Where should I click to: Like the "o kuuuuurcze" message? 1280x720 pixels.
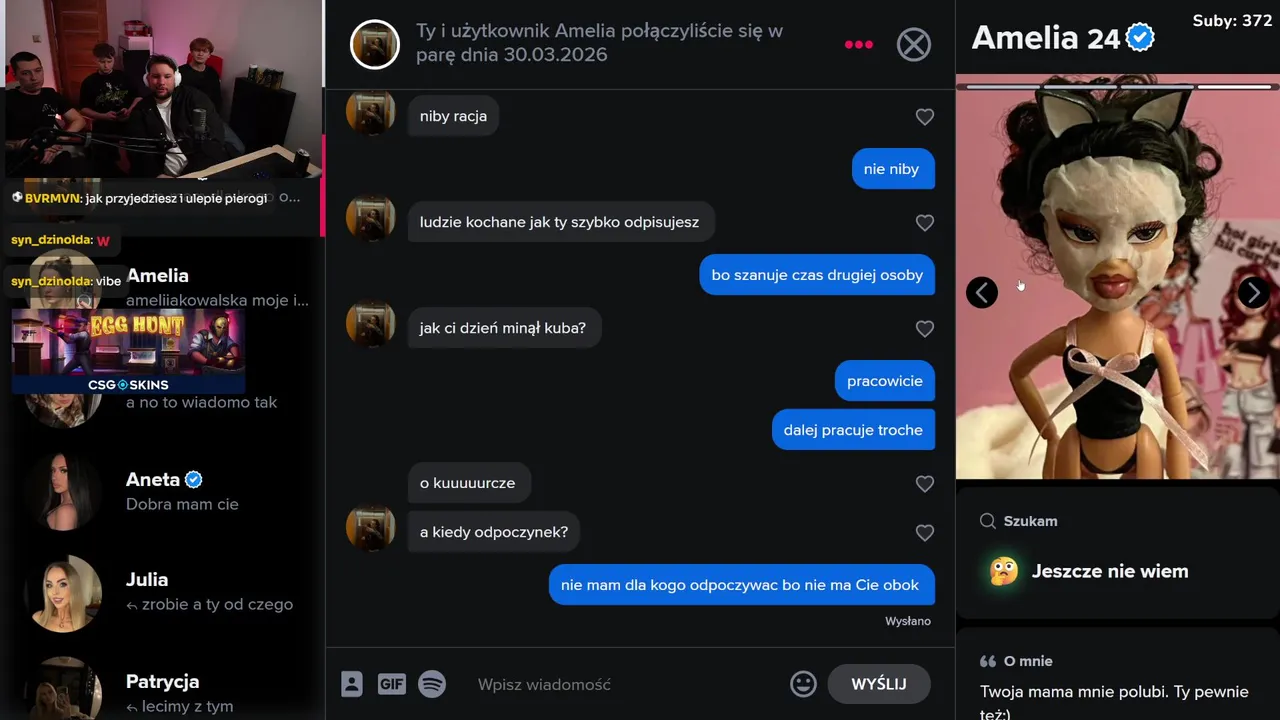pyautogui.click(x=925, y=484)
